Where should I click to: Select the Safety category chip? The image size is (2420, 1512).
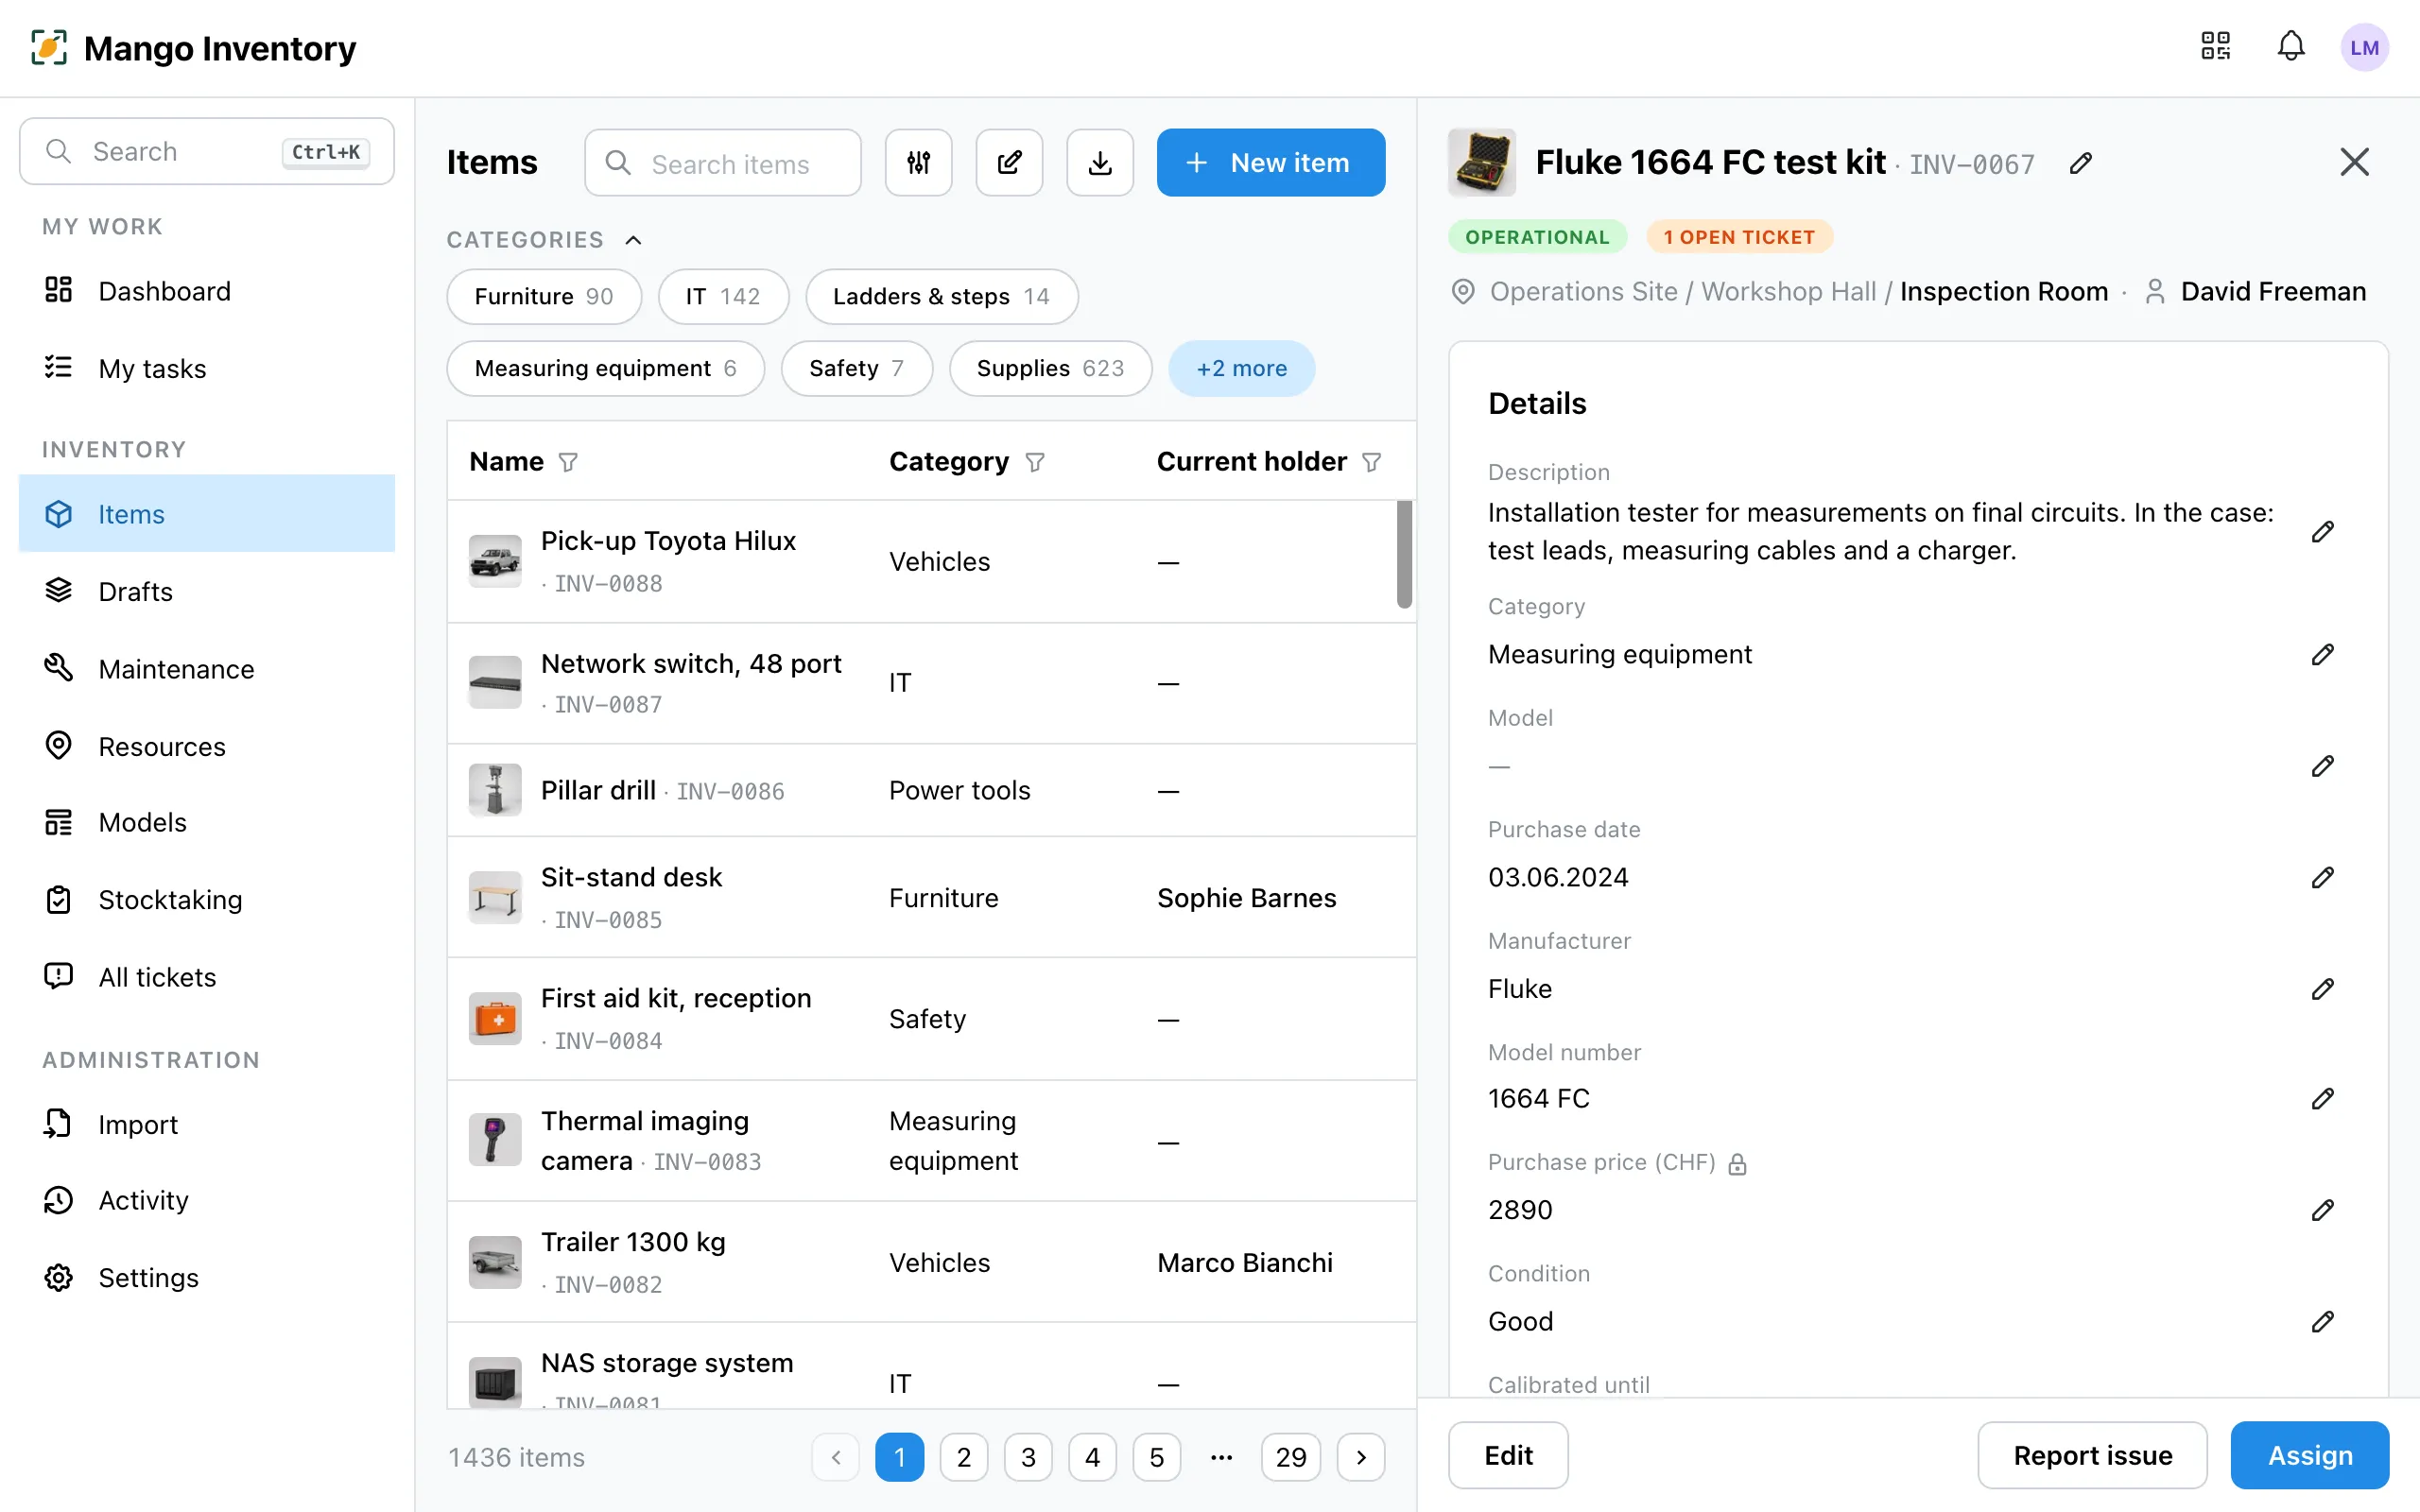click(856, 368)
